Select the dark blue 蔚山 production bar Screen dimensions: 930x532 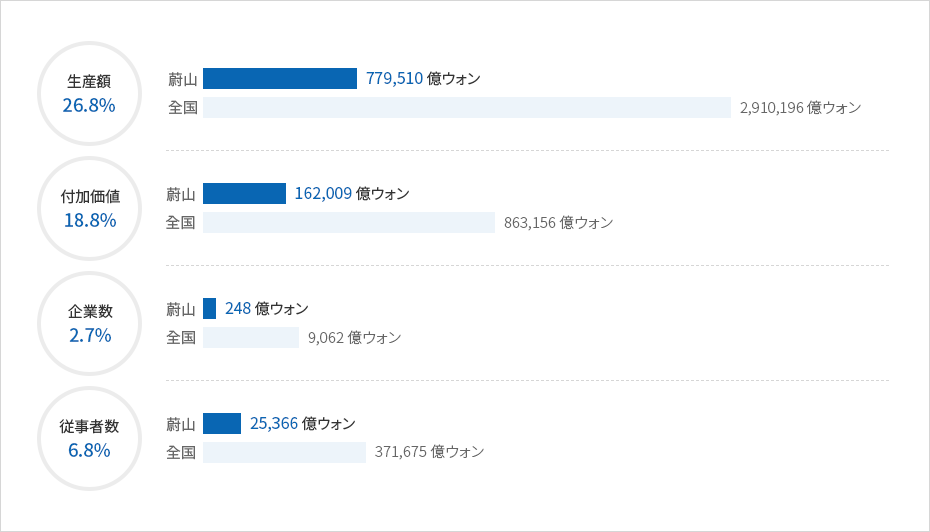[x=280, y=78]
